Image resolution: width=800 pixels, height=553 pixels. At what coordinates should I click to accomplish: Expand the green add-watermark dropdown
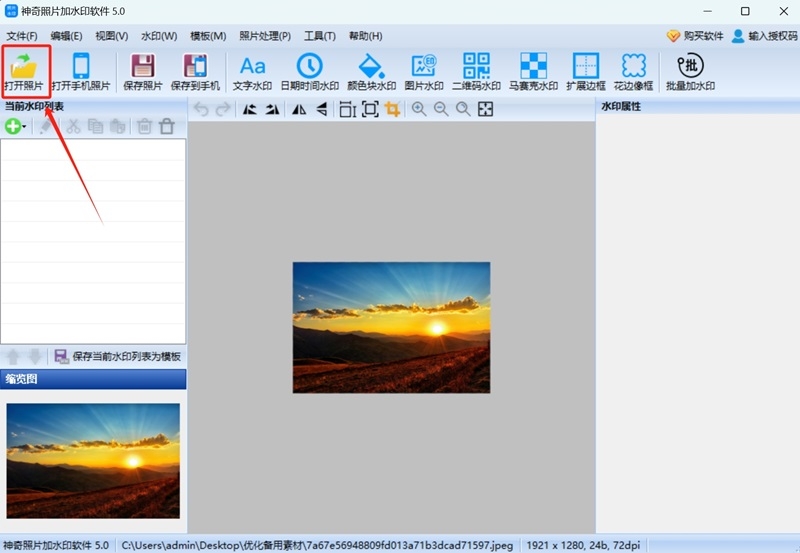click(23, 127)
